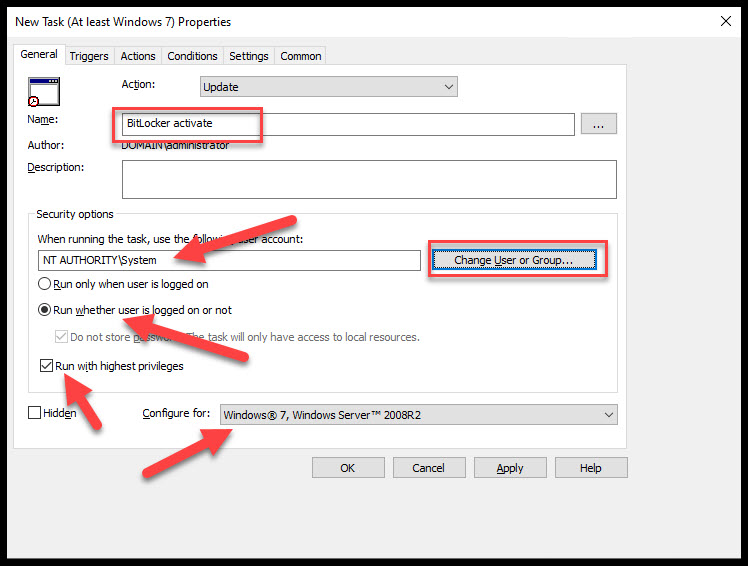Image resolution: width=748 pixels, height=566 pixels.
Task: Toggle the Do not store password checkbox
Action: click(61, 337)
